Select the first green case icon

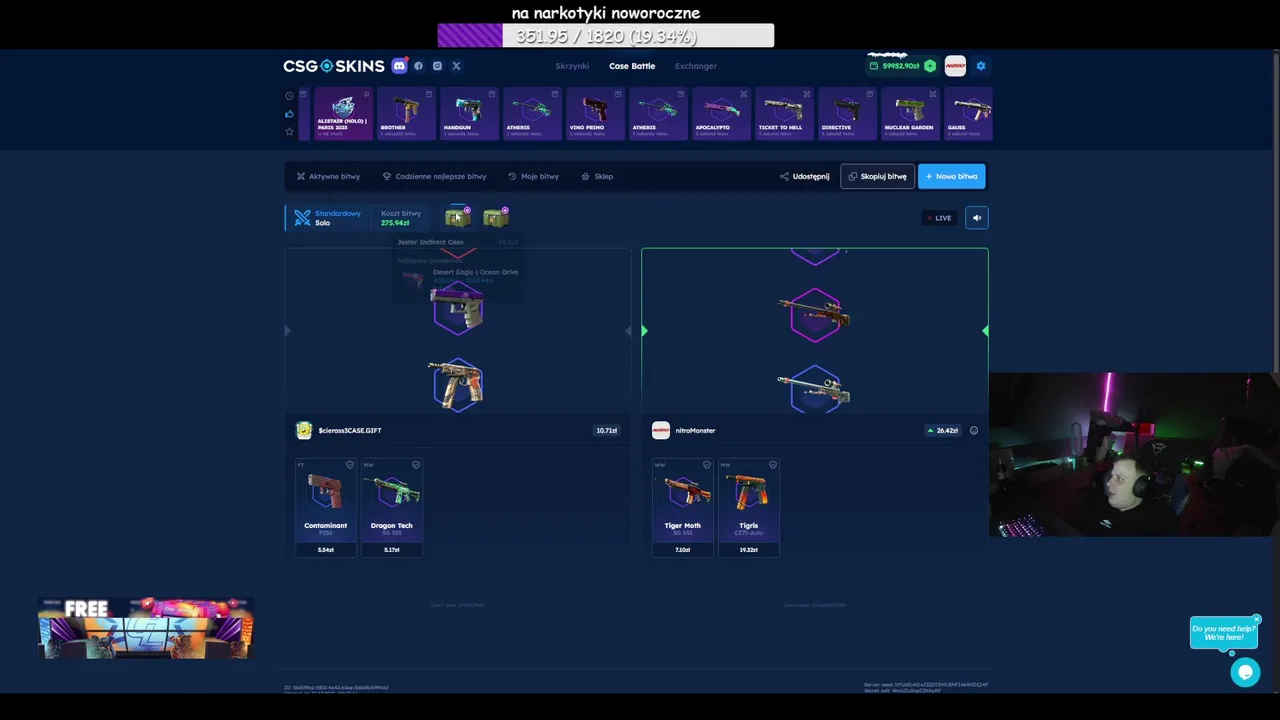coord(457,218)
